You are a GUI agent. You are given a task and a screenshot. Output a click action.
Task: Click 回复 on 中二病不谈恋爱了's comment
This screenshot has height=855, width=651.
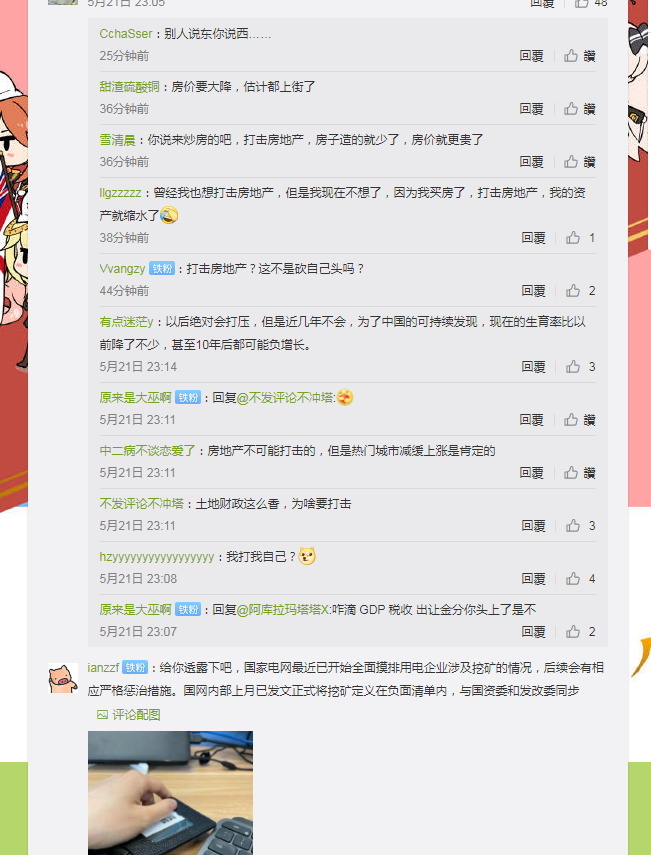click(x=531, y=473)
